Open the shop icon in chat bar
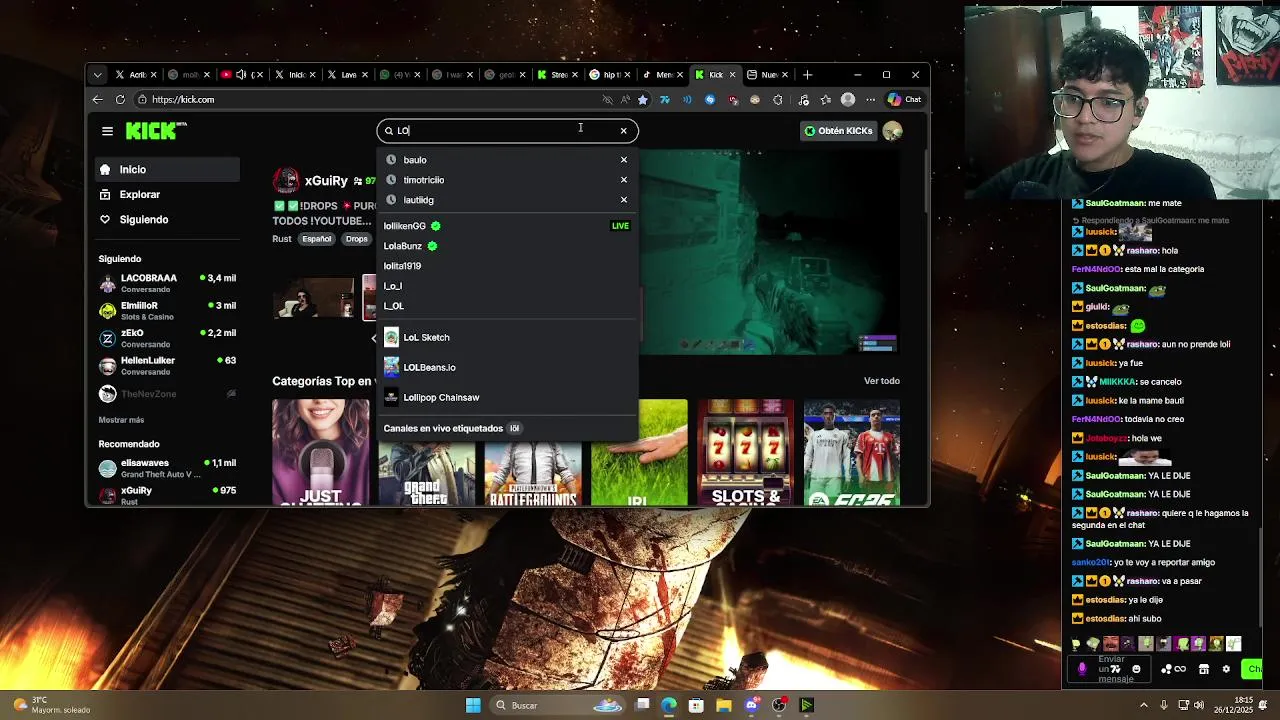Viewport: 1280px width, 720px height. (1204, 669)
